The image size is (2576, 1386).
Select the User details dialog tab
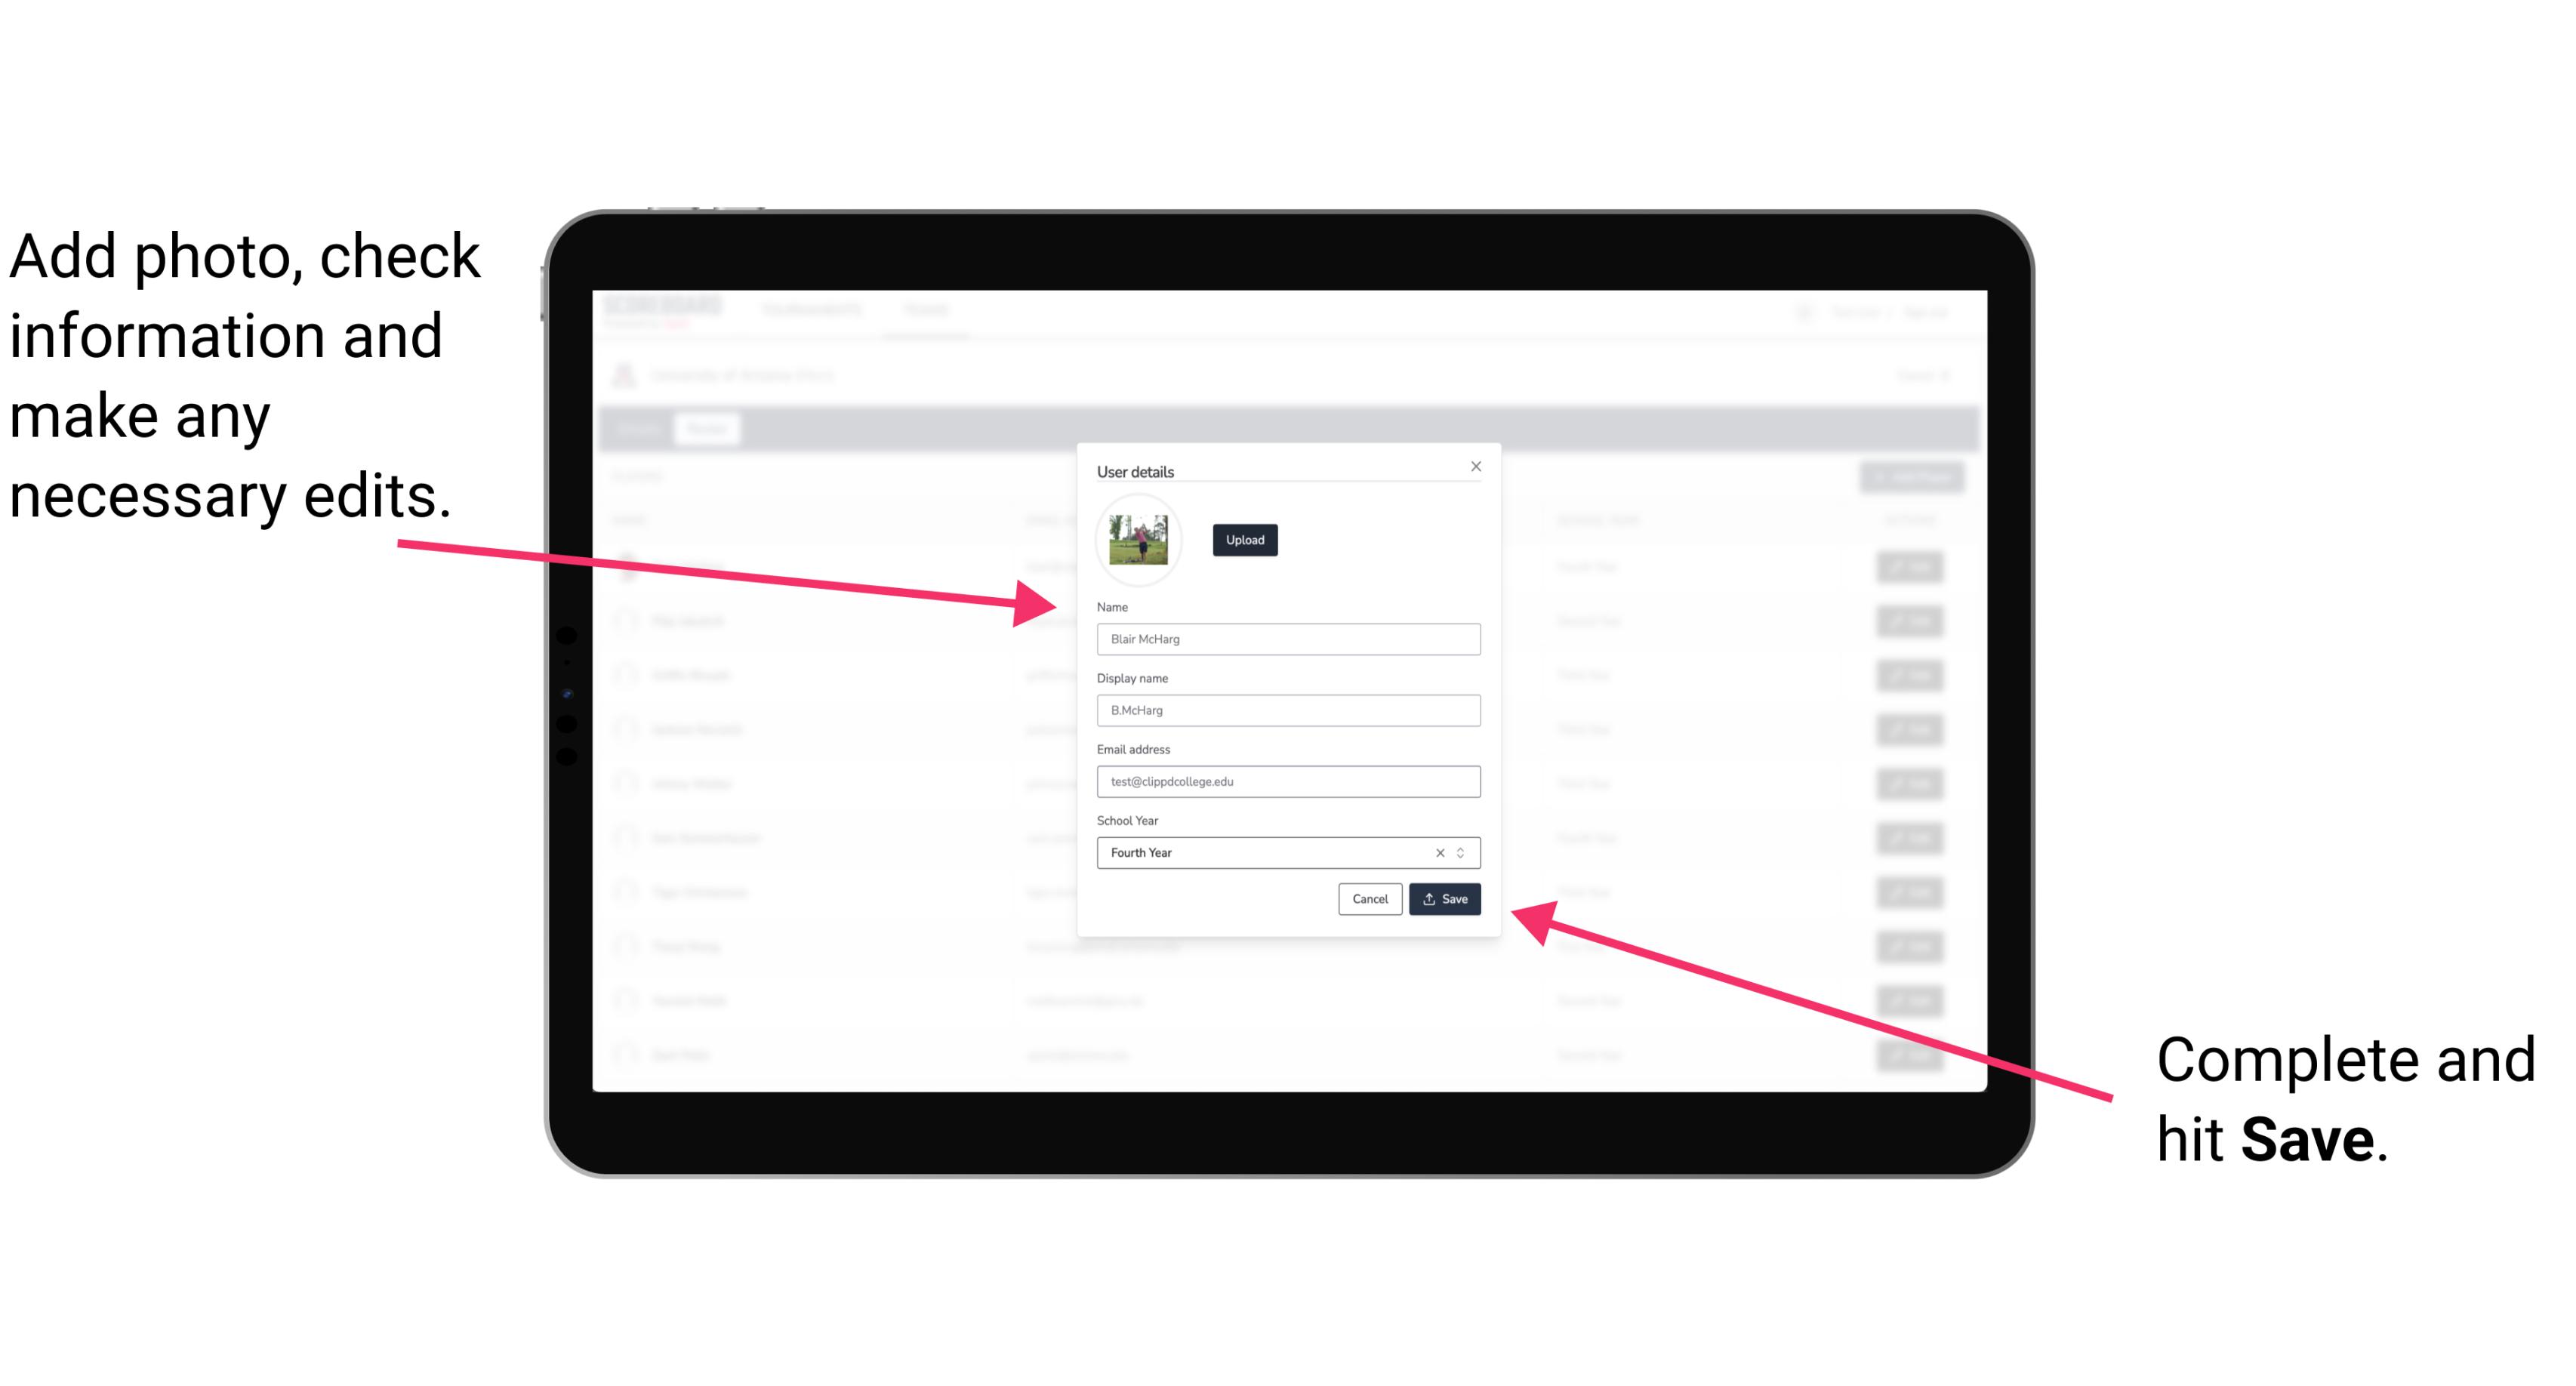pos(1135,470)
